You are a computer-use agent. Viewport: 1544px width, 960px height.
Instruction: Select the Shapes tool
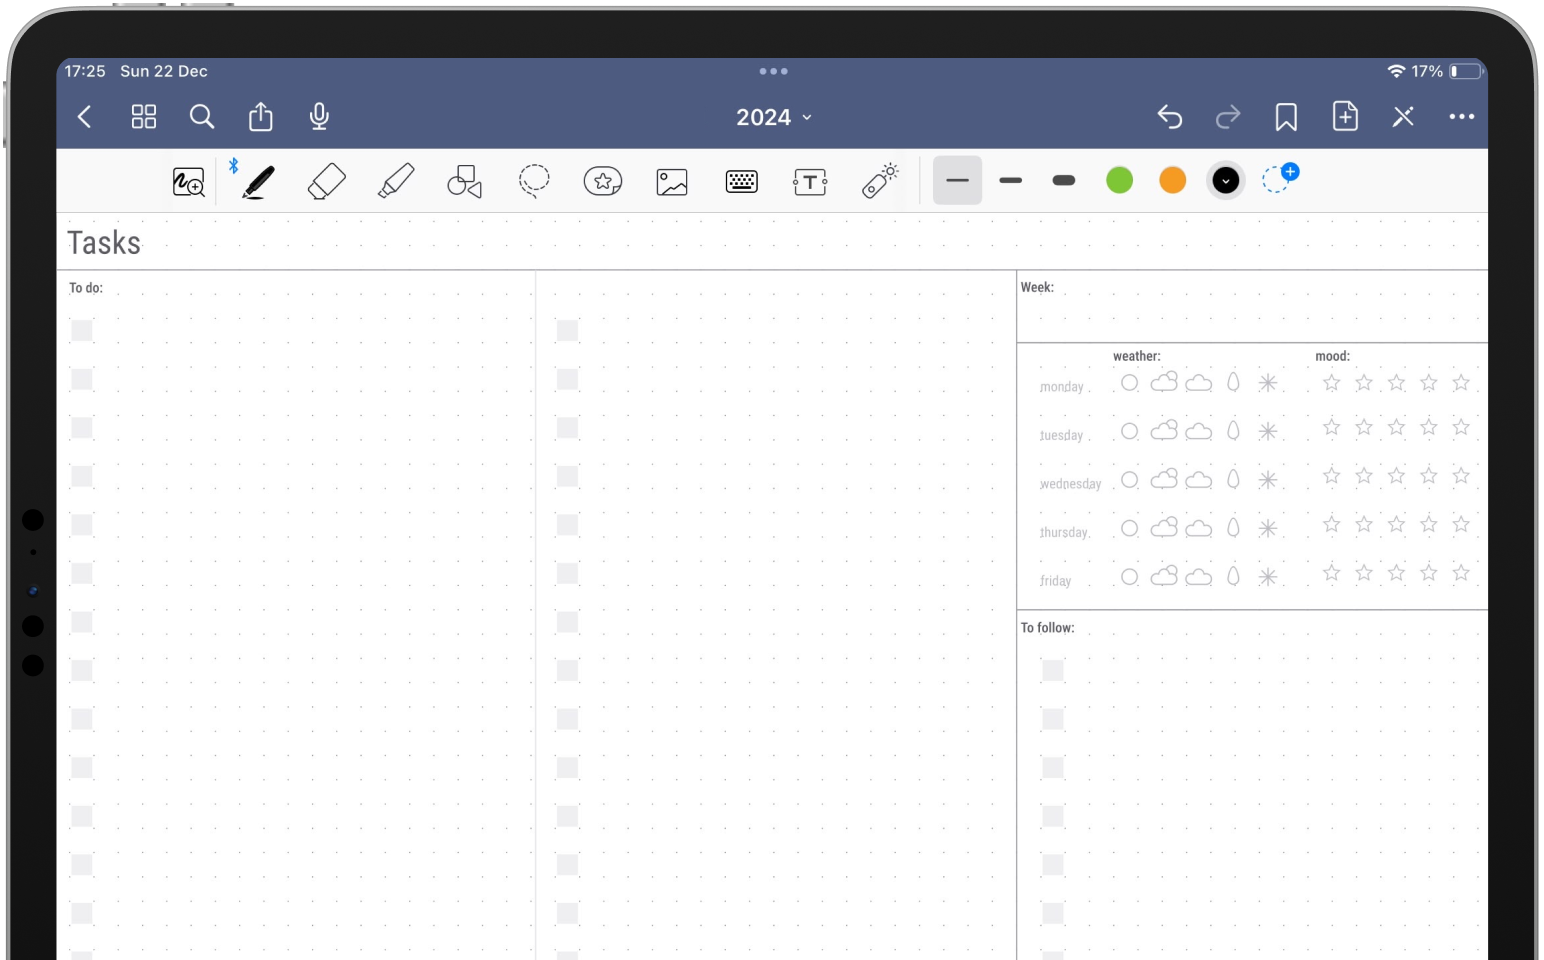pyautogui.click(x=464, y=181)
